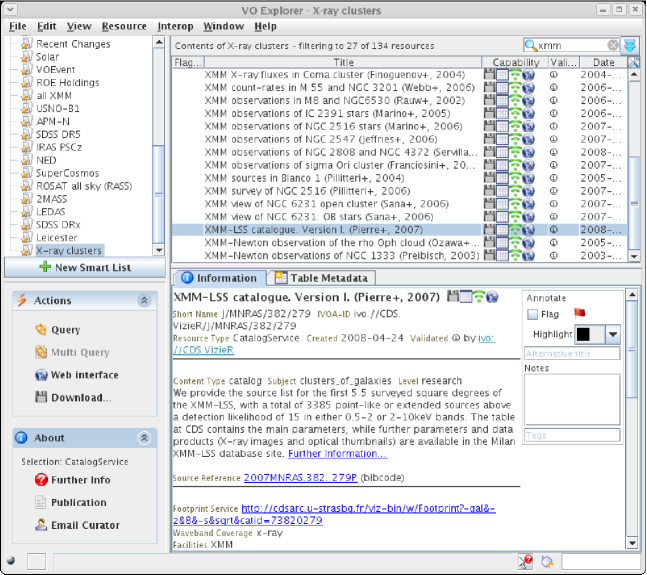The image size is (647, 575).
Task: Switch to the Table Metadata tab
Action: (322, 278)
